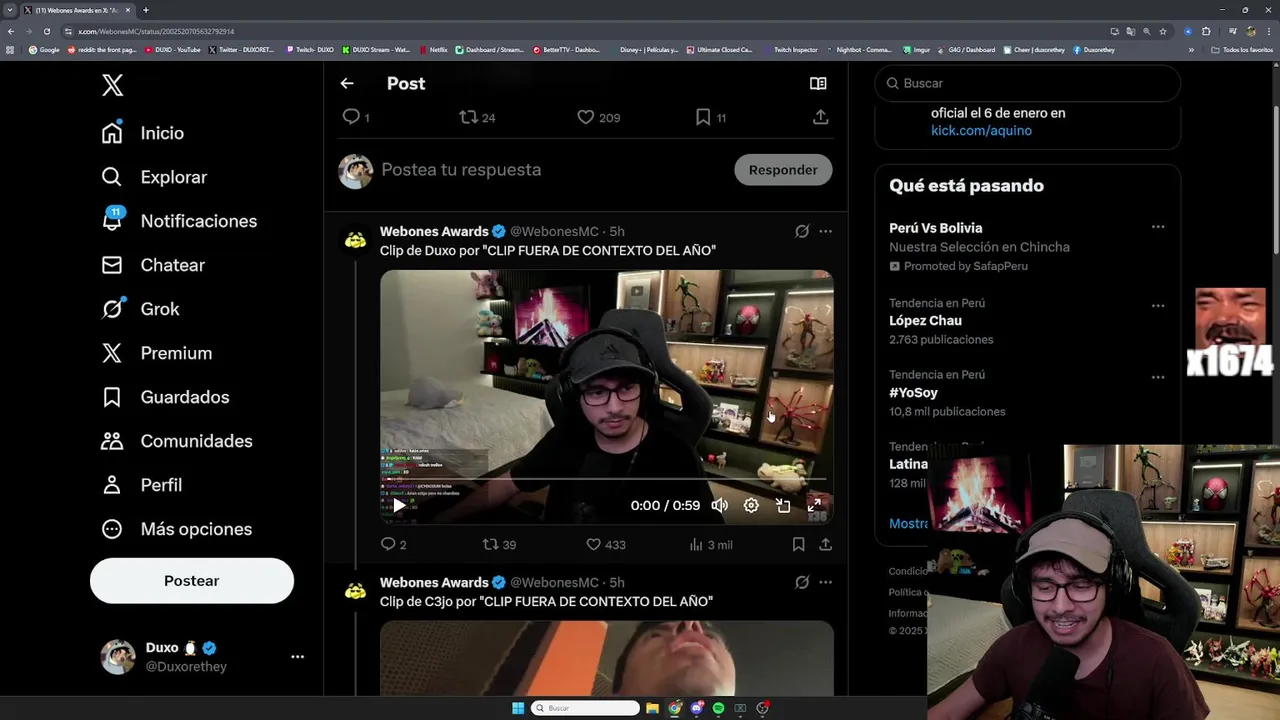
Task: Open the reader view icon
Action: [x=818, y=84]
